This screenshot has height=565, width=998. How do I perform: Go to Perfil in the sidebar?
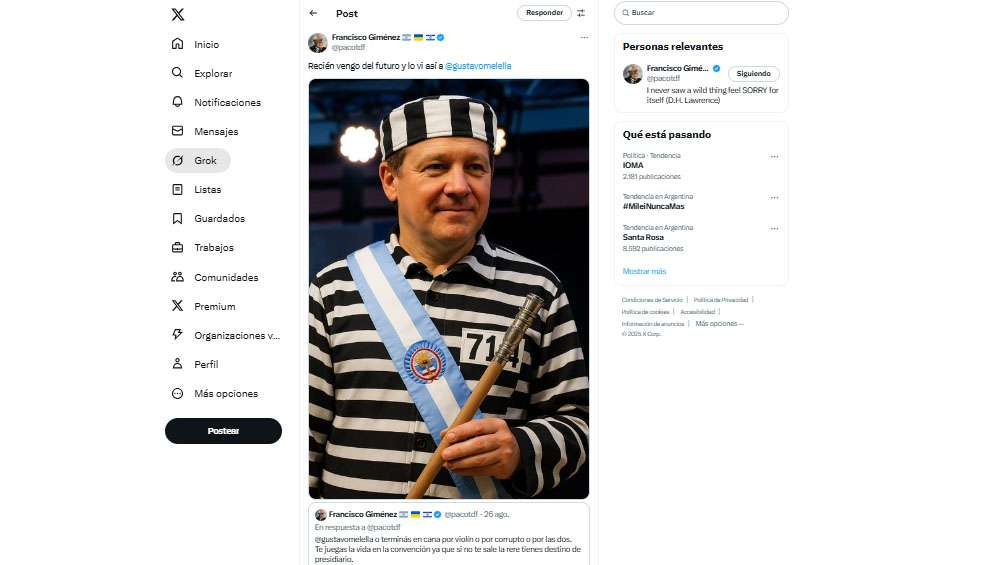pyautogui.click(x=206, y=364)
